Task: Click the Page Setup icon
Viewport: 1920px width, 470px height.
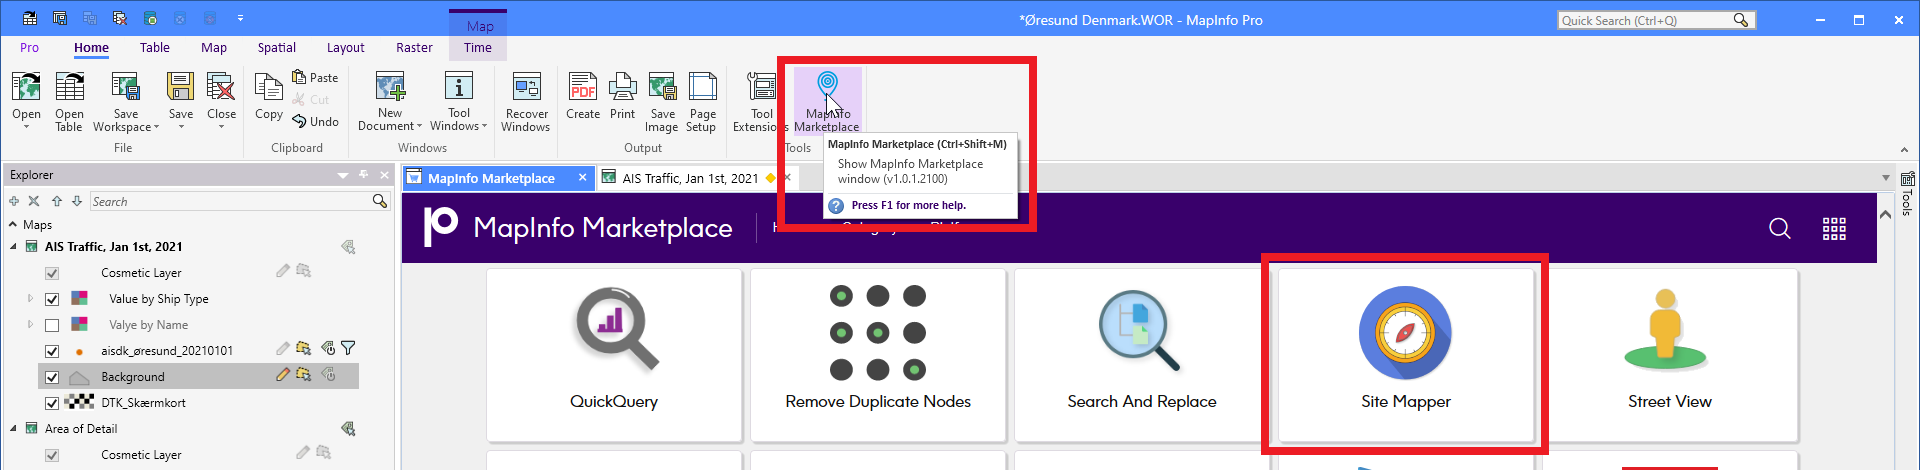Action: (702, 87)
